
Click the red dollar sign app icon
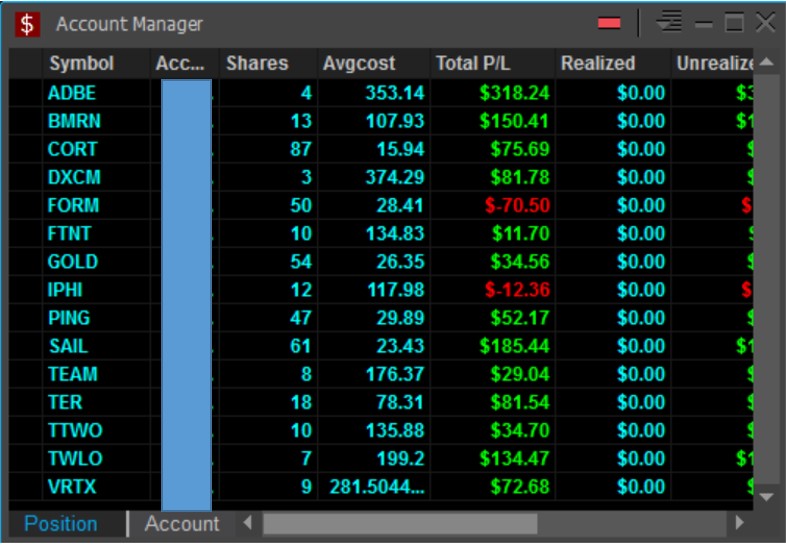click(x=27, y=24)
